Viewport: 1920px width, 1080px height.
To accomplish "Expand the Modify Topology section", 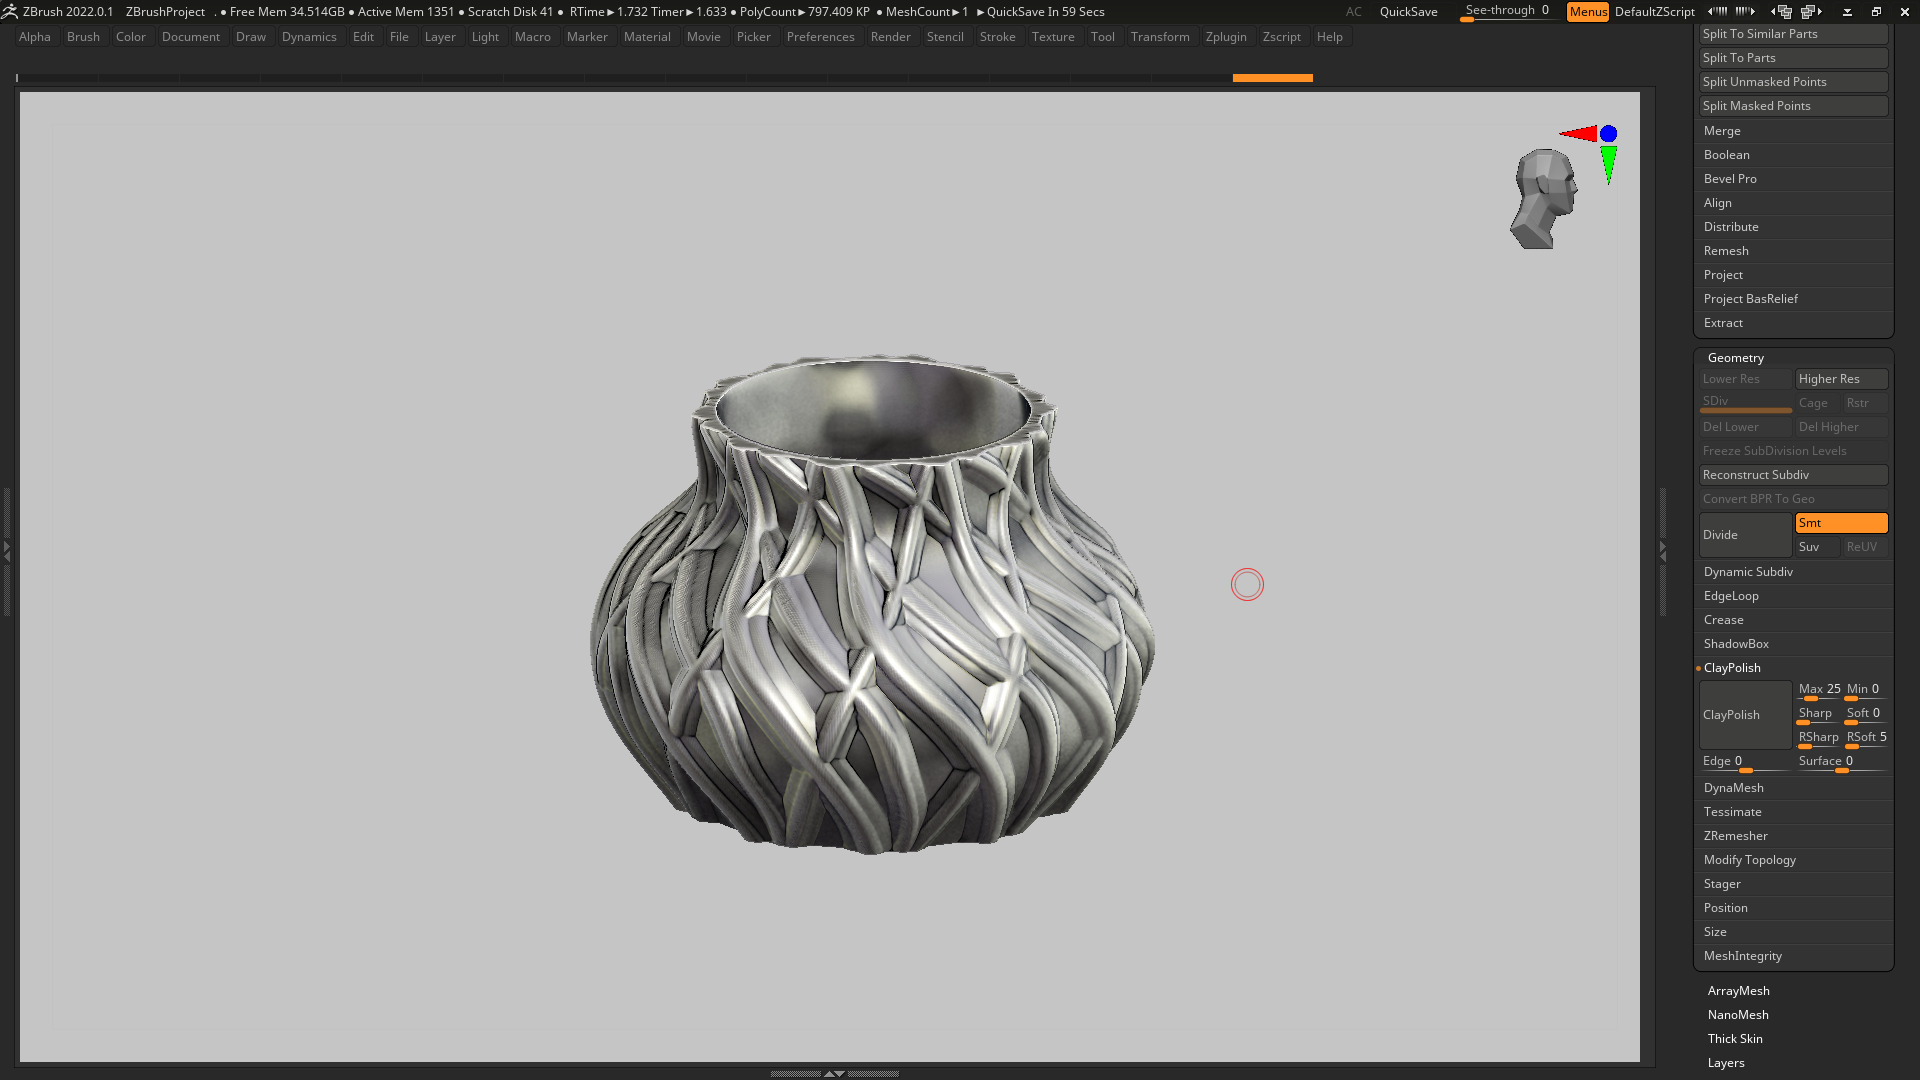I will (1749, 860).
